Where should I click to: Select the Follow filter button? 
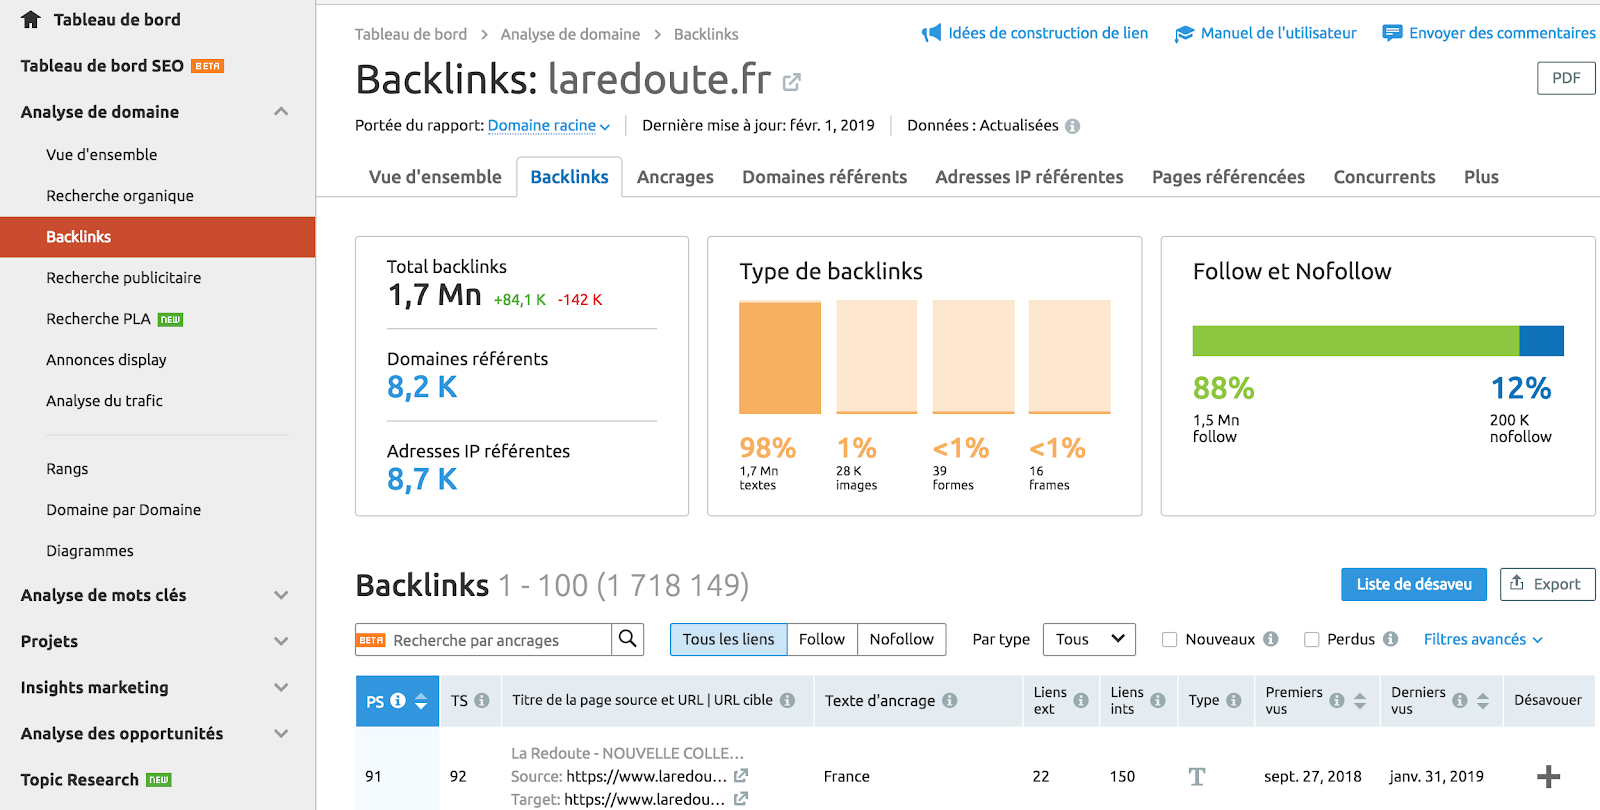tap(822, 639)
